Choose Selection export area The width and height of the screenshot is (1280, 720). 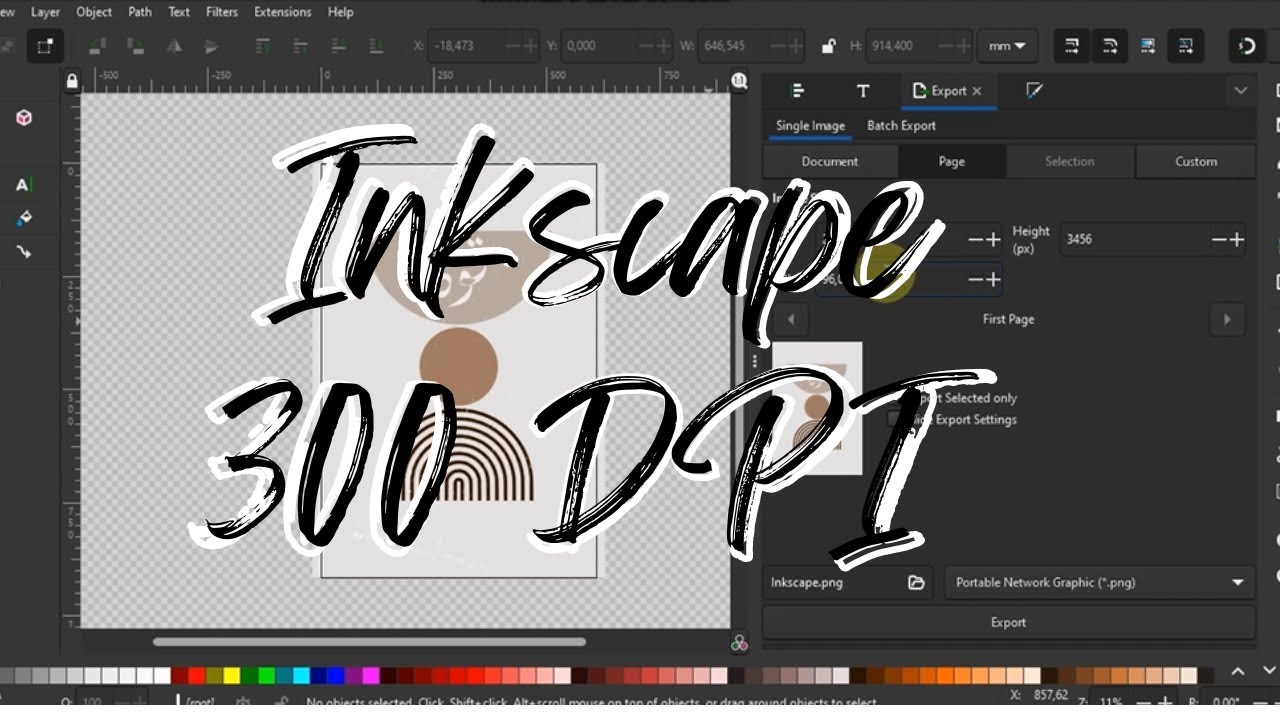click(1070, 161)
